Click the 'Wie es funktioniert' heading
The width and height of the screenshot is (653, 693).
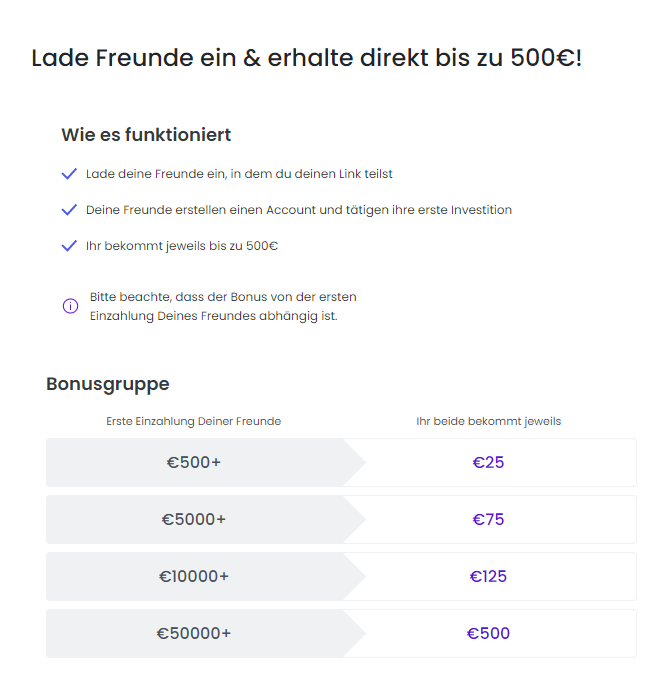[x=146, y=135]
